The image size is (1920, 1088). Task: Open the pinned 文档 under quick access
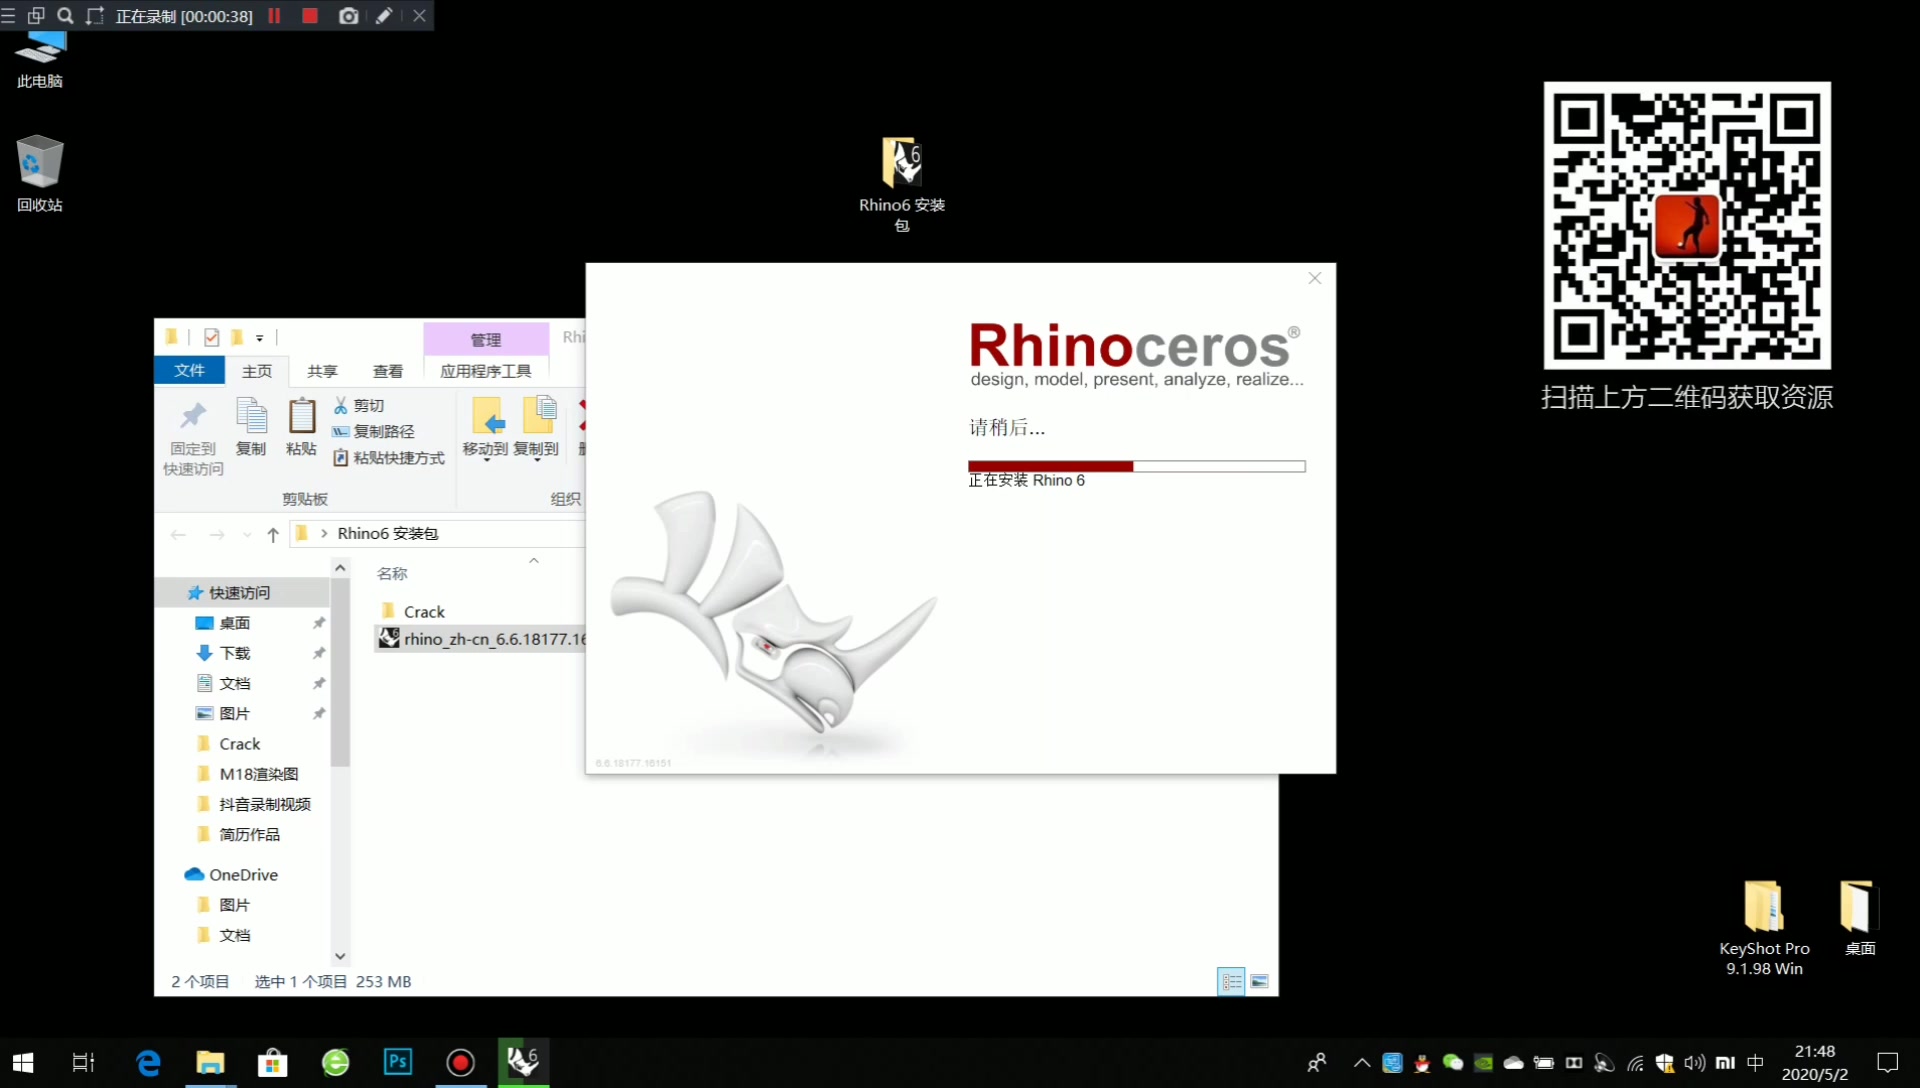click(x=234, y=683)
